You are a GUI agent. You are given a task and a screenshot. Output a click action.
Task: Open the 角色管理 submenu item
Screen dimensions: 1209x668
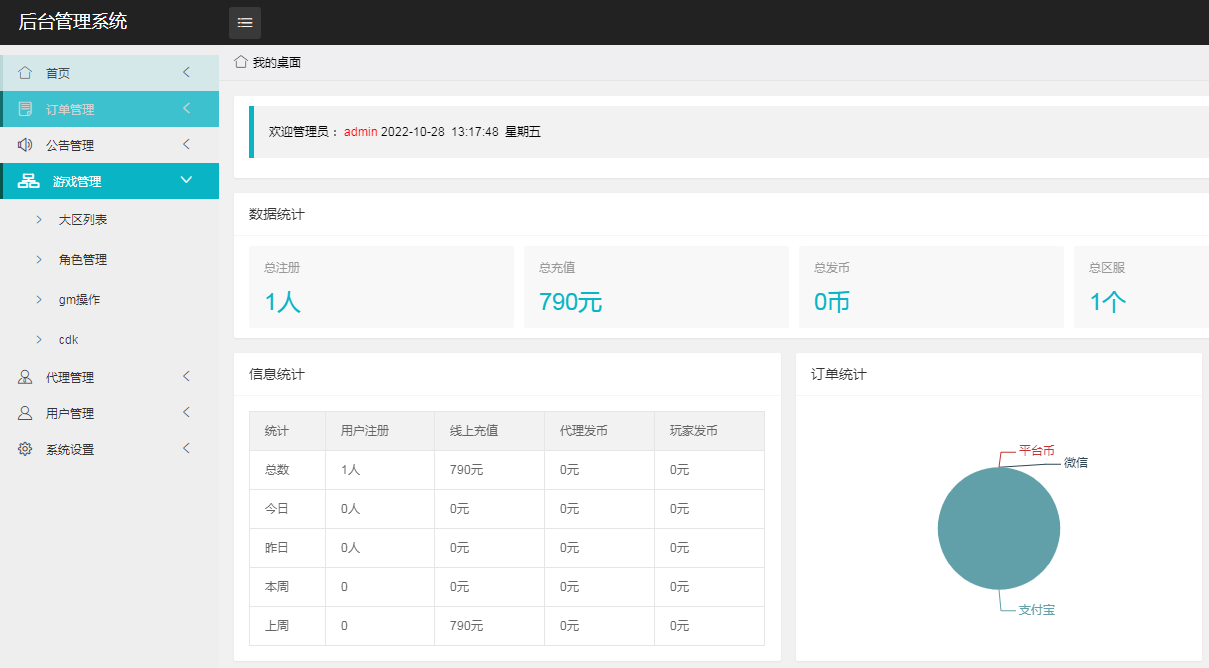point(83,259)
